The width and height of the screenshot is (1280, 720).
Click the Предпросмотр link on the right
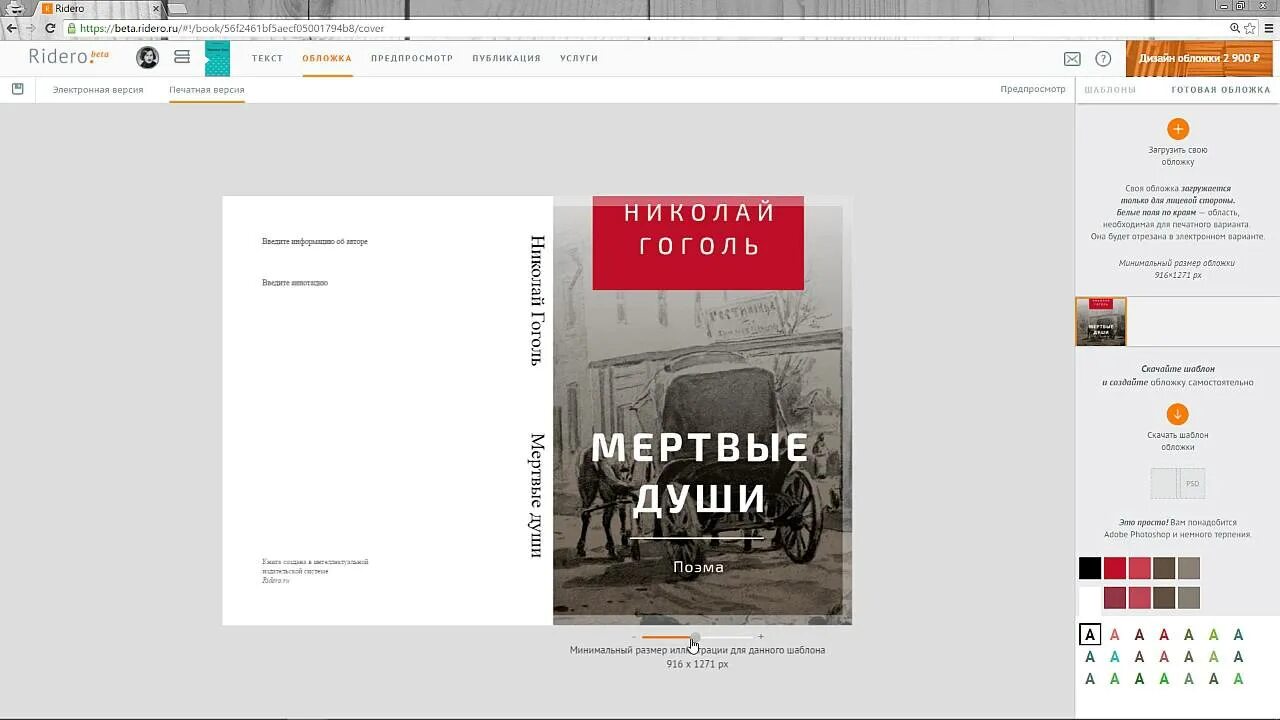pos(1033,89)
